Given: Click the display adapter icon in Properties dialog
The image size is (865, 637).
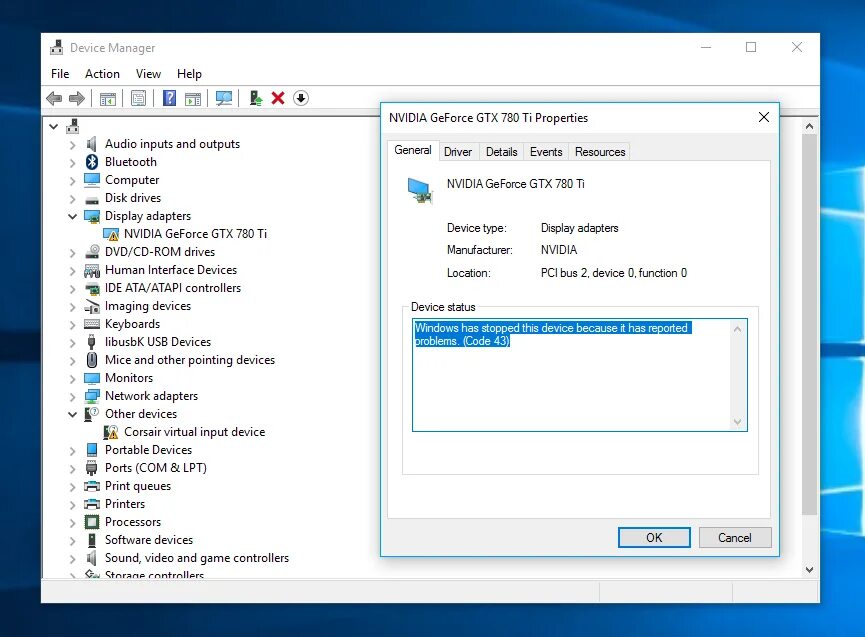Looking at the screenshot, I should (420, 190).
